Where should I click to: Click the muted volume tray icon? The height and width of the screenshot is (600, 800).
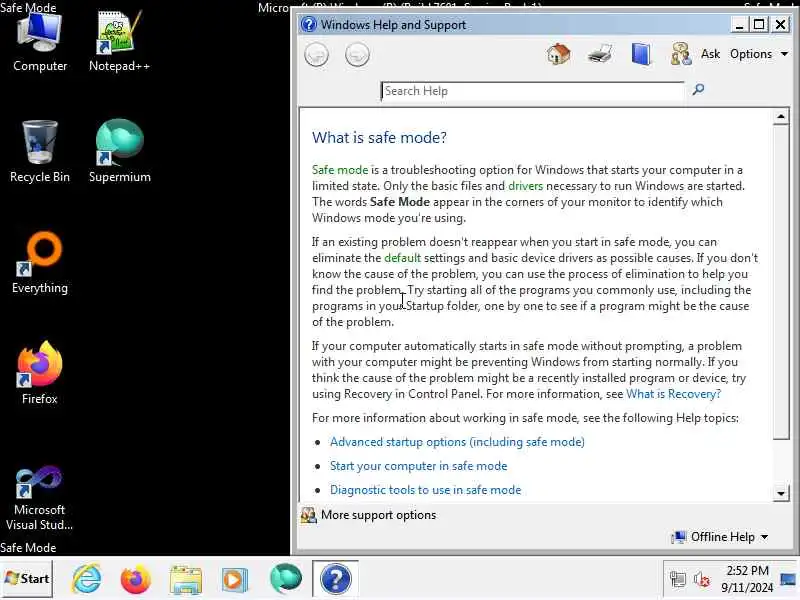click(x=702, y=579)
